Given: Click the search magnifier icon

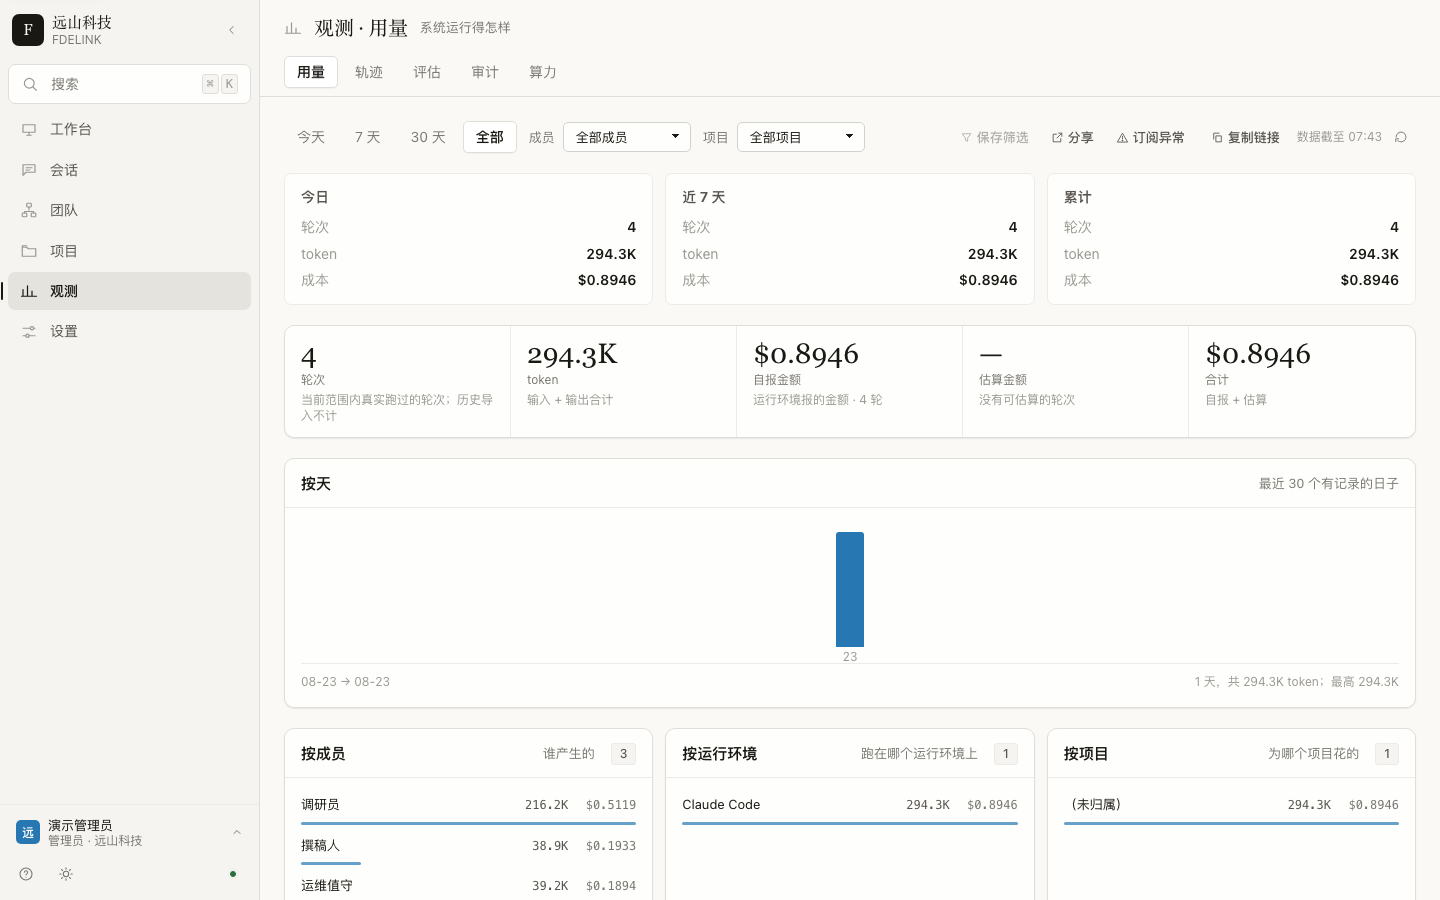Looking at the screenshot, I should click(x=30, y=84).
